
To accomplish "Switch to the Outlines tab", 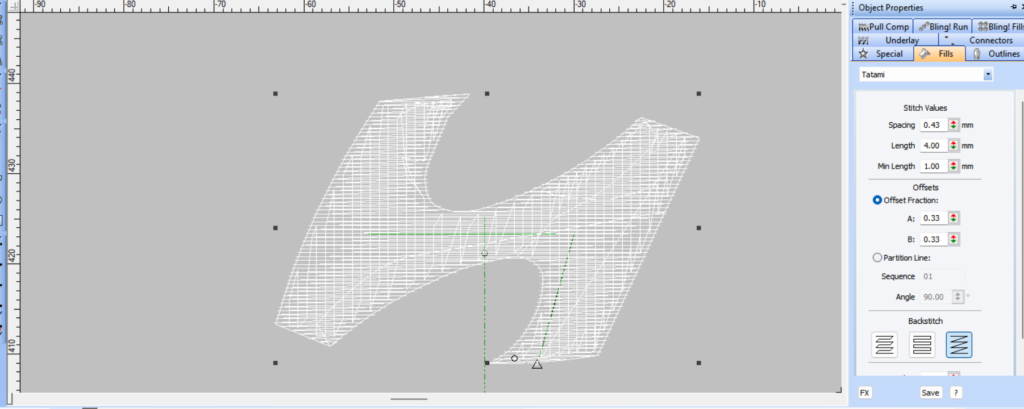I will tap(995, 54).
